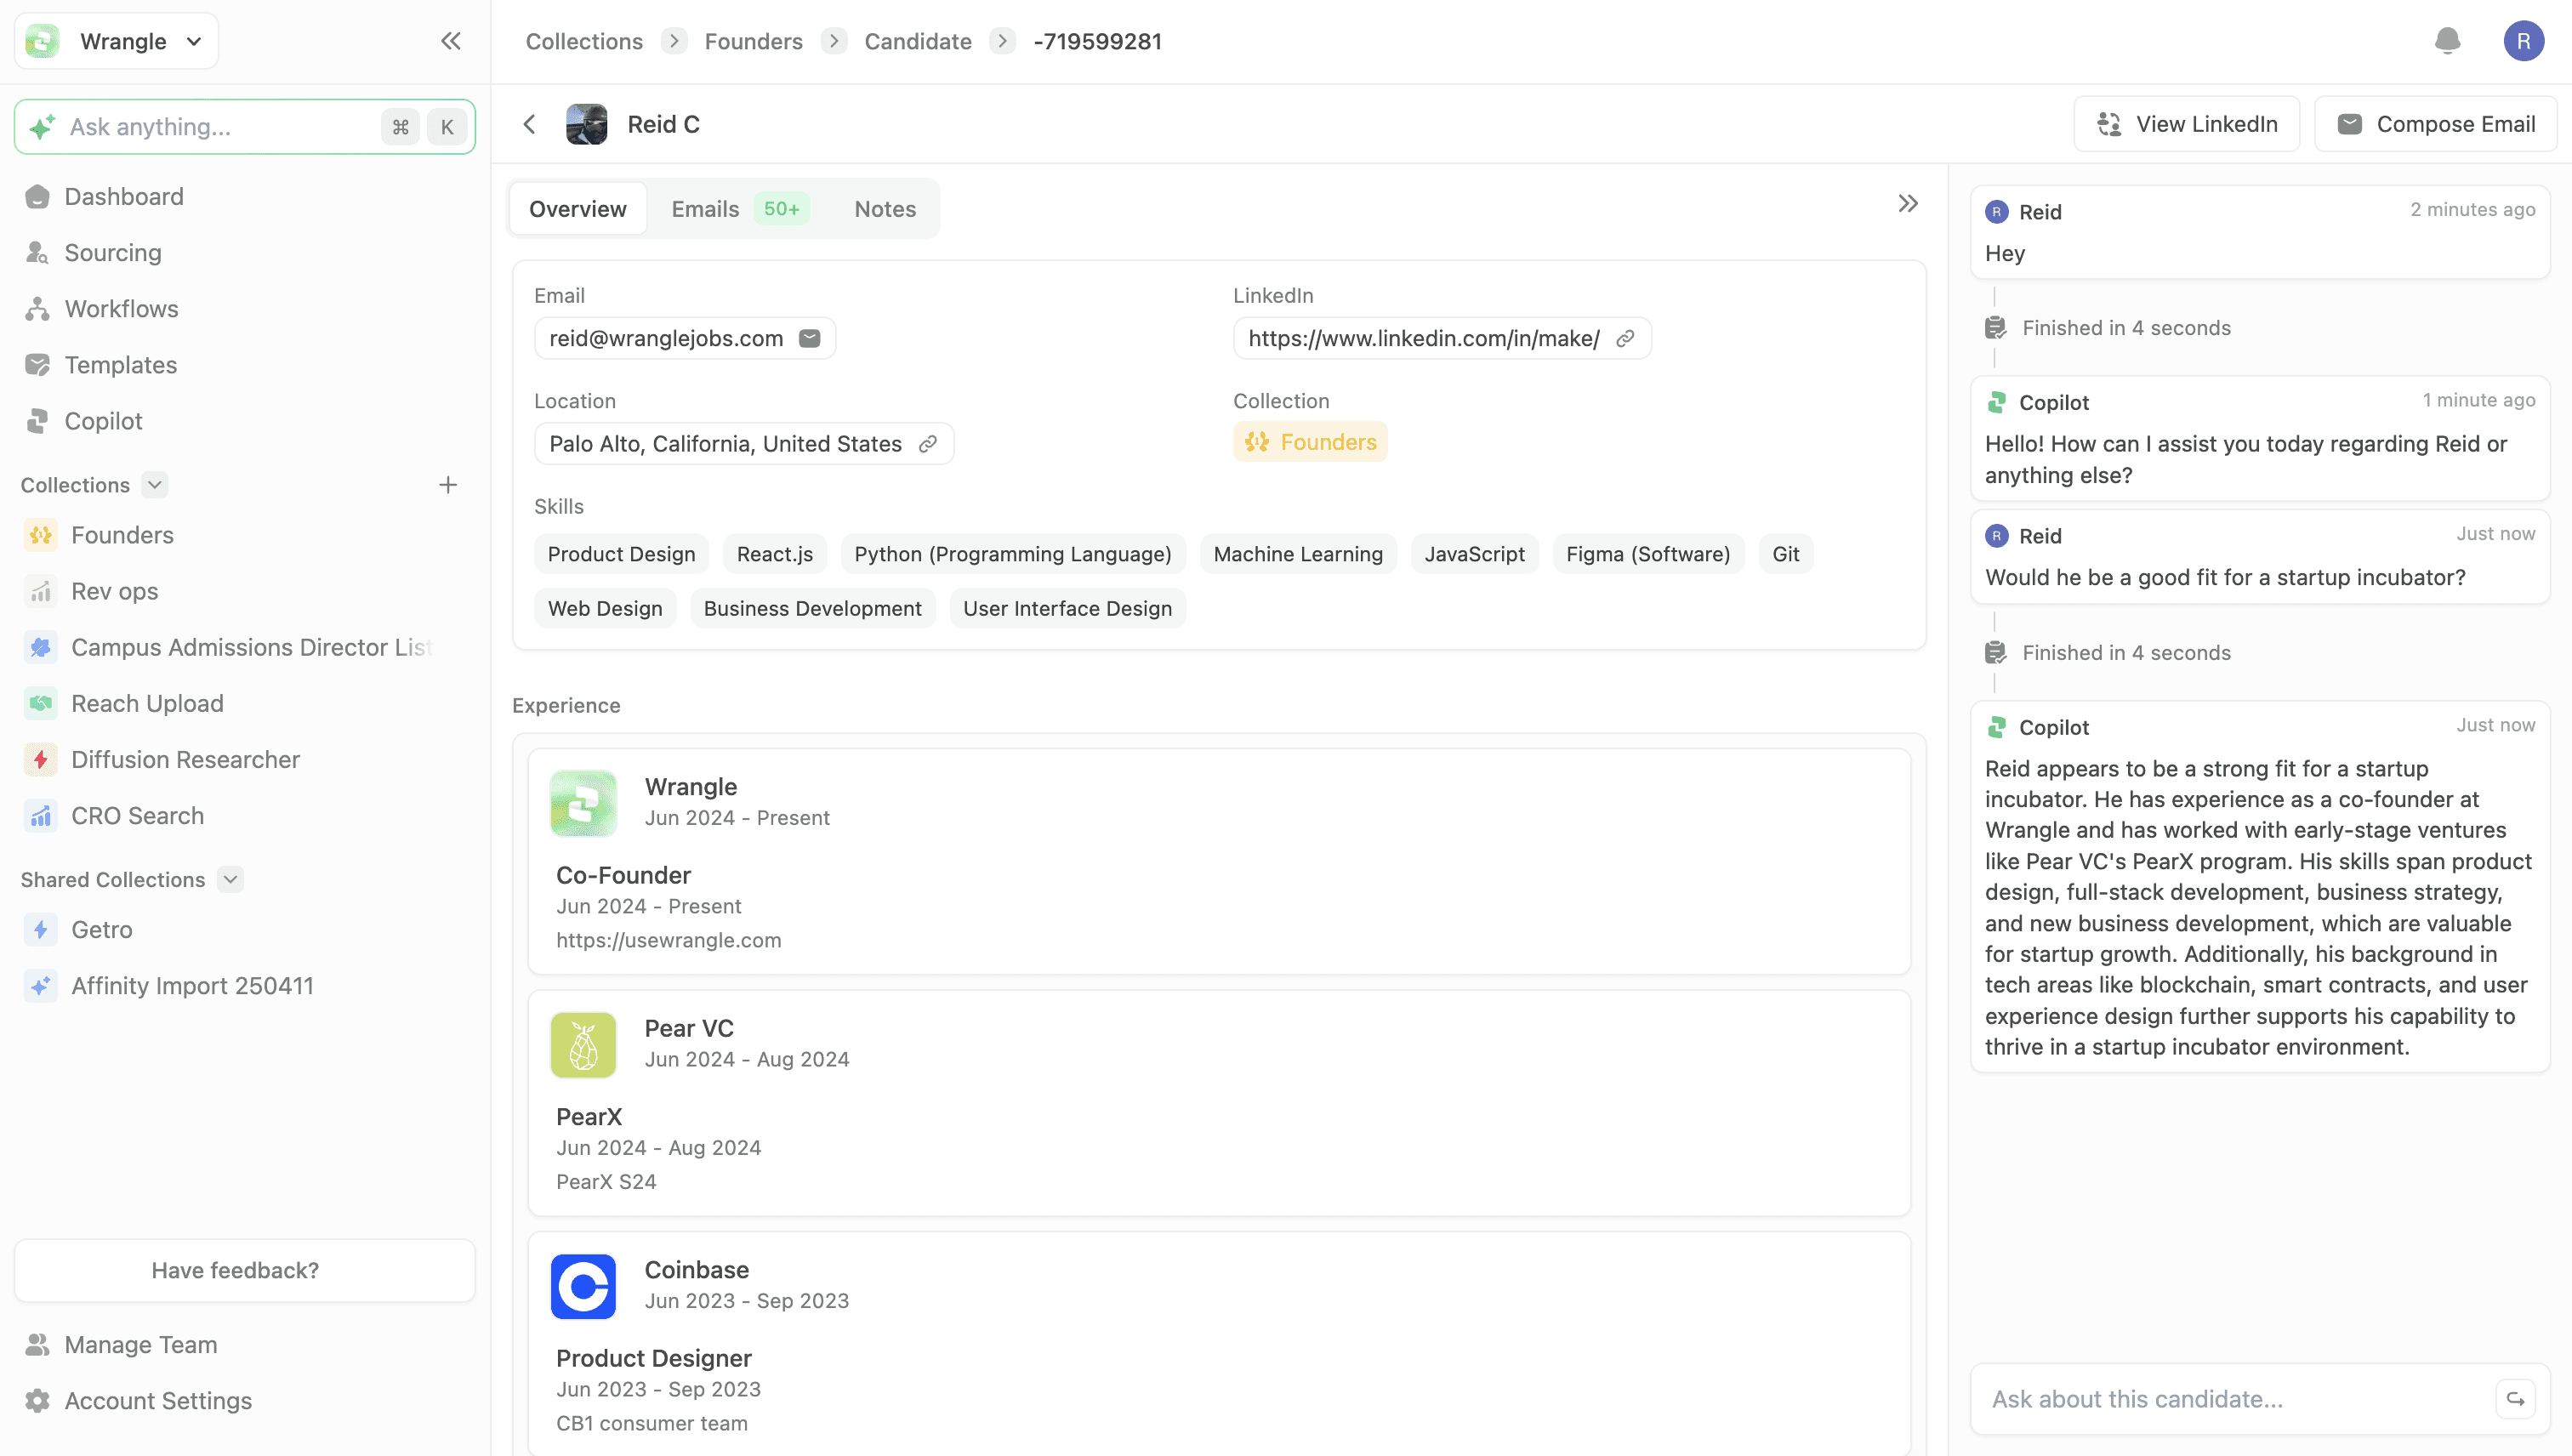Switch to the Overview tab
2572x1456 pixels.
click(578, 208)
